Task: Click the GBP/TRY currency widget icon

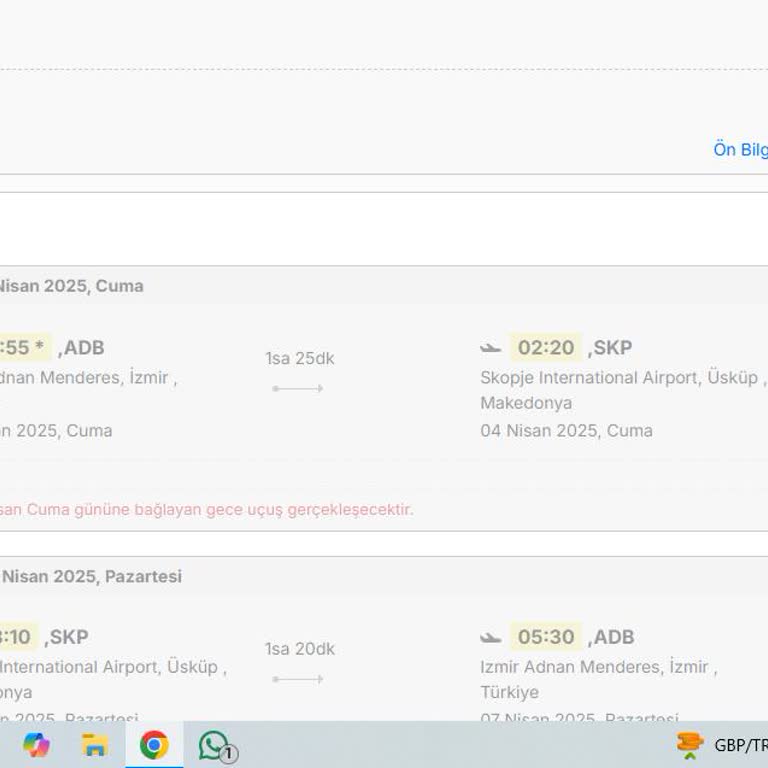Action: coord(690,745)
